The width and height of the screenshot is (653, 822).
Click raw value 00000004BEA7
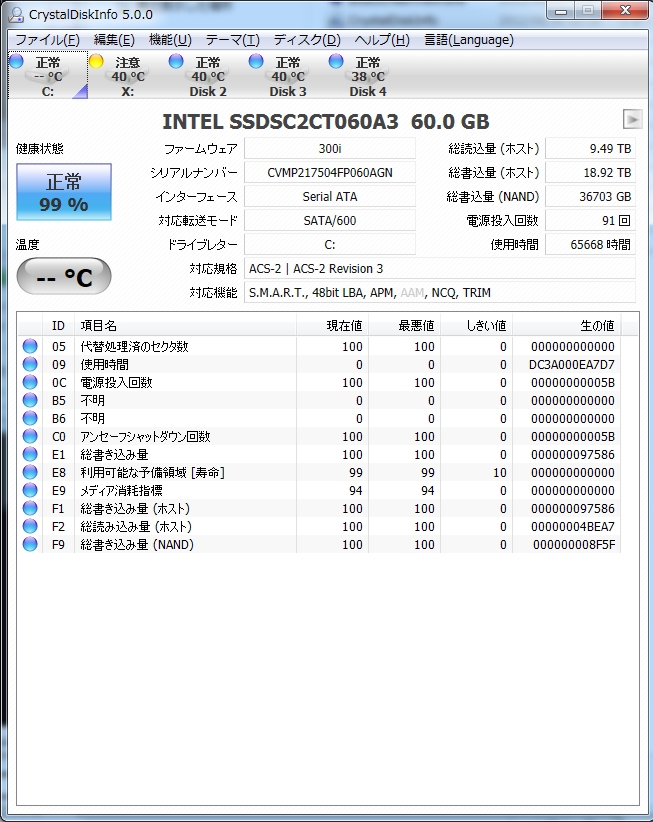572,526
